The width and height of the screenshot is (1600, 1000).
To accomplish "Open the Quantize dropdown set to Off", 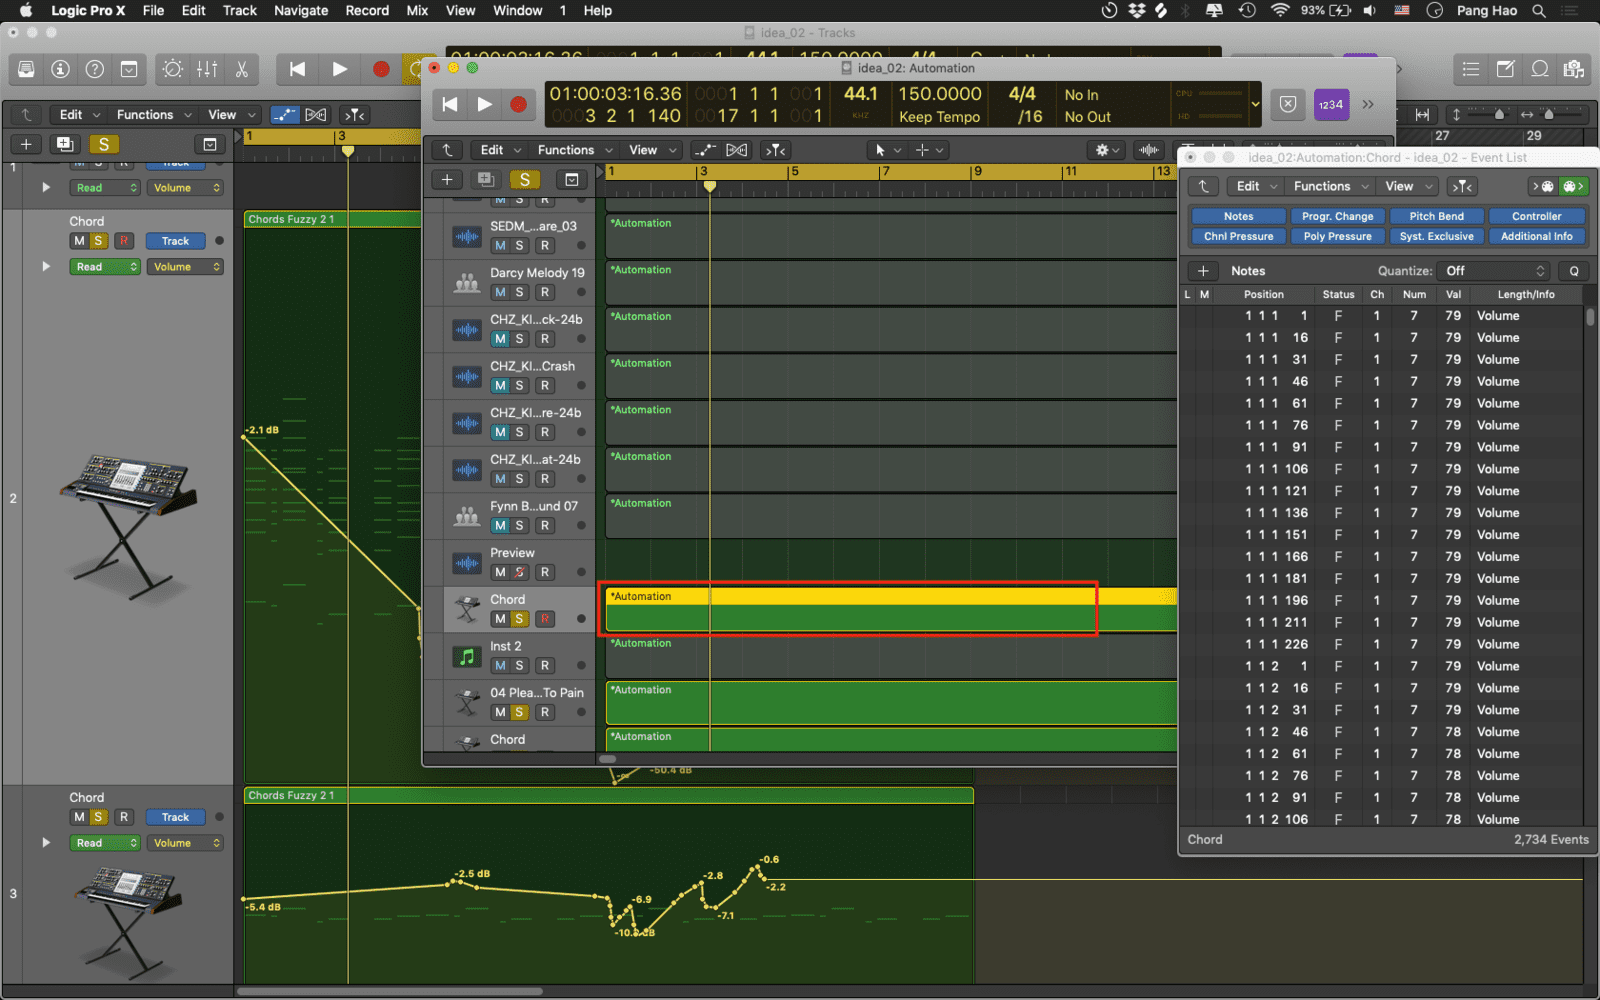I will (1494, 271).
